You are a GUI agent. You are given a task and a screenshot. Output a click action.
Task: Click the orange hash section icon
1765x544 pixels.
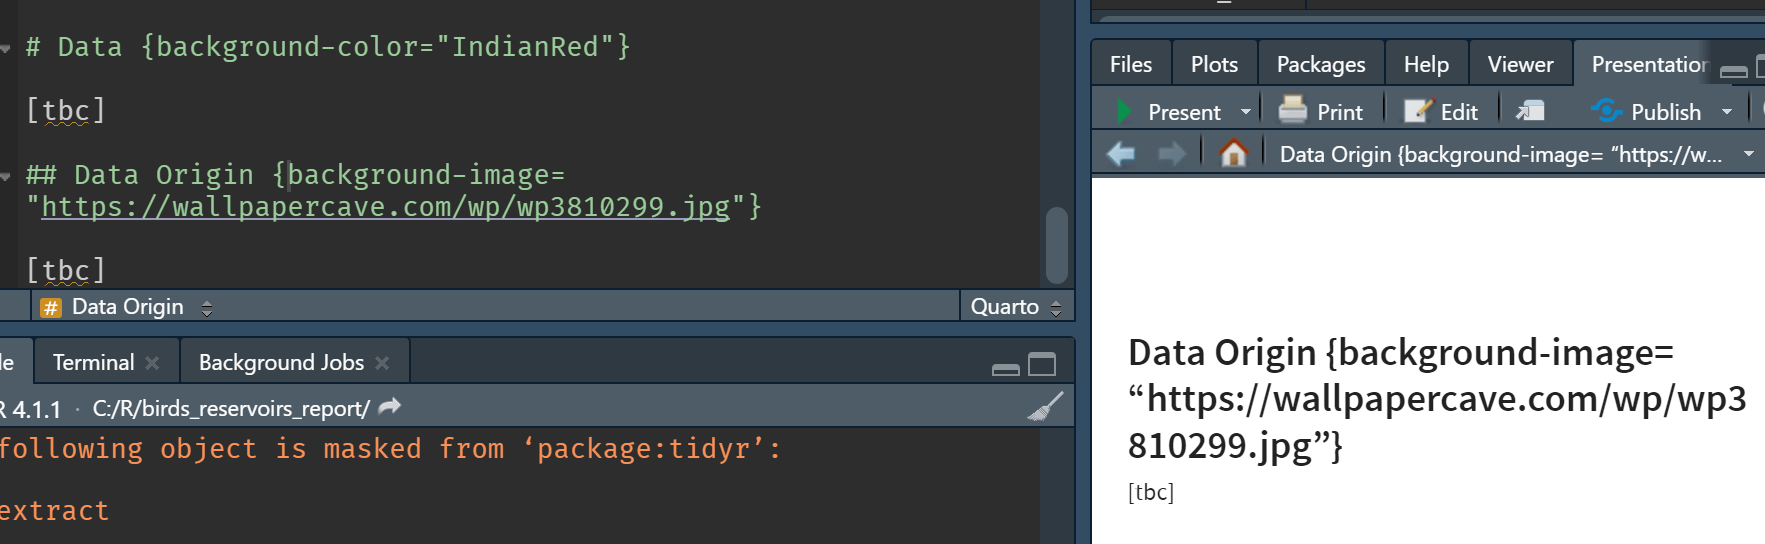51,308
